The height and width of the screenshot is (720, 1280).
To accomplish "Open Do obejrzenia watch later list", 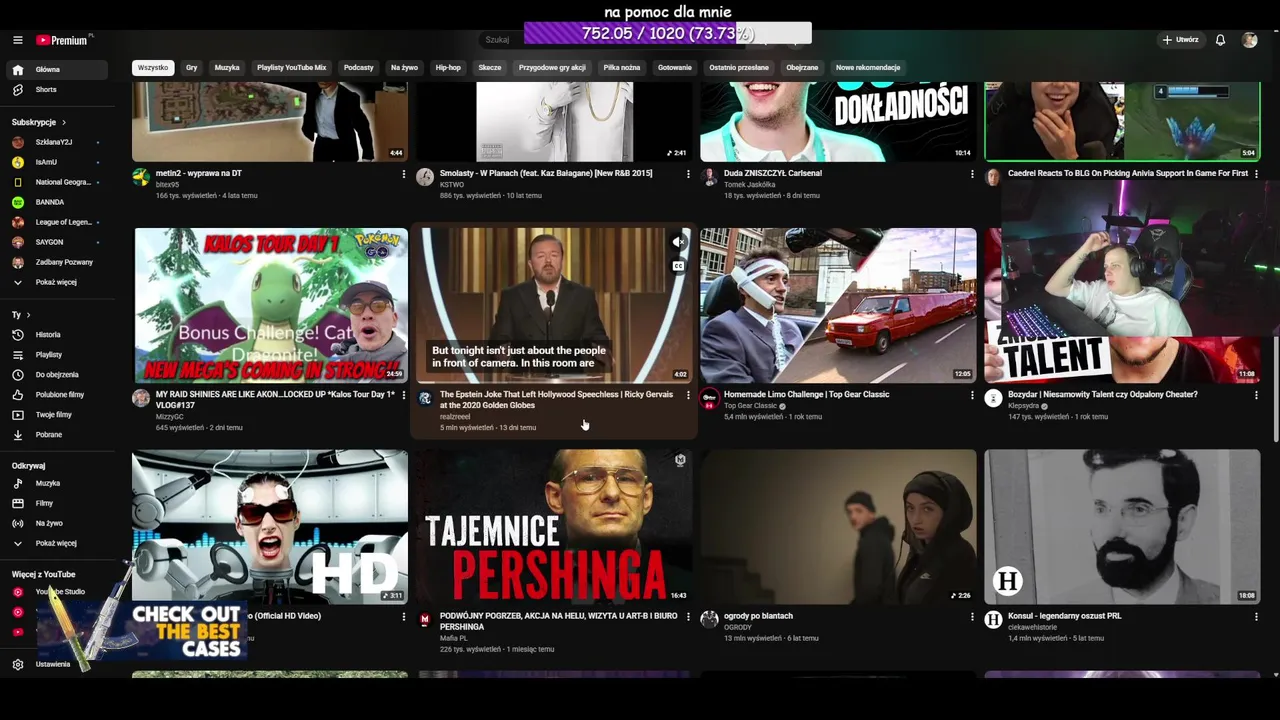I will [58, 375].
